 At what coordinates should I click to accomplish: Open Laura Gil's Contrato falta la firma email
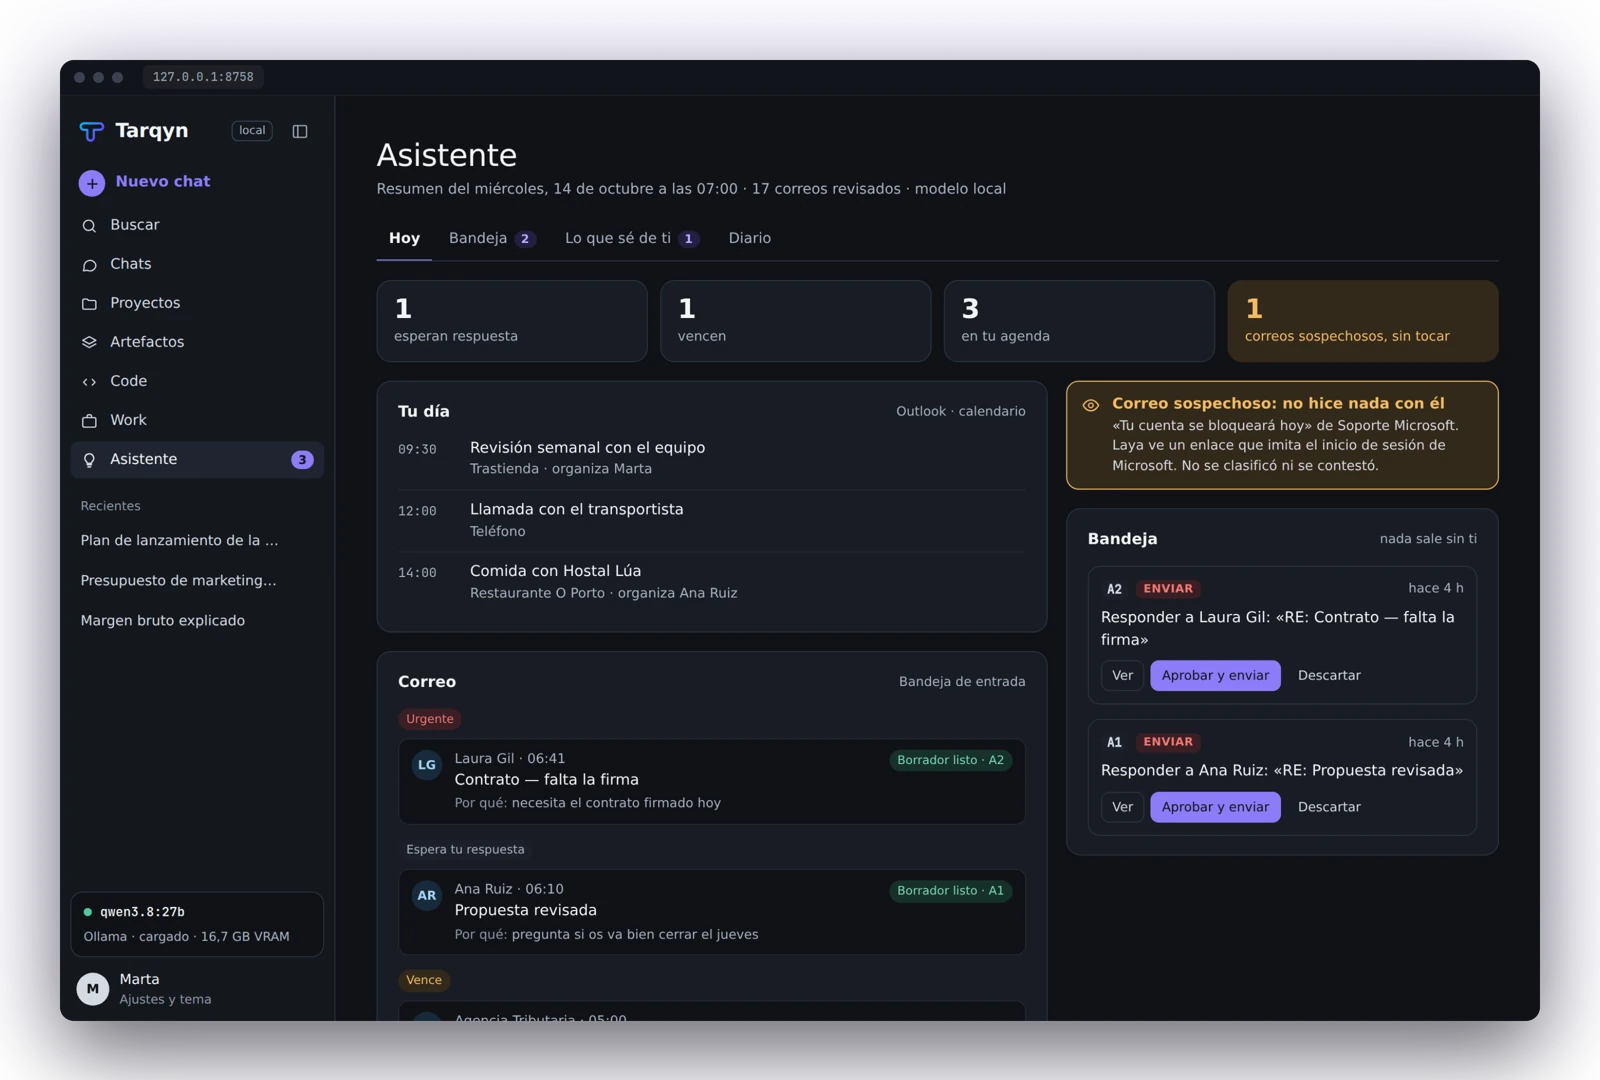[712, 781]
